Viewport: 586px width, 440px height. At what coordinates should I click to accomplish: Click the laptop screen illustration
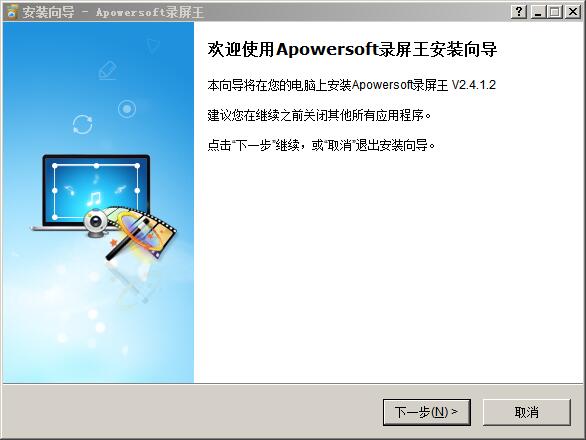point(96,190)
